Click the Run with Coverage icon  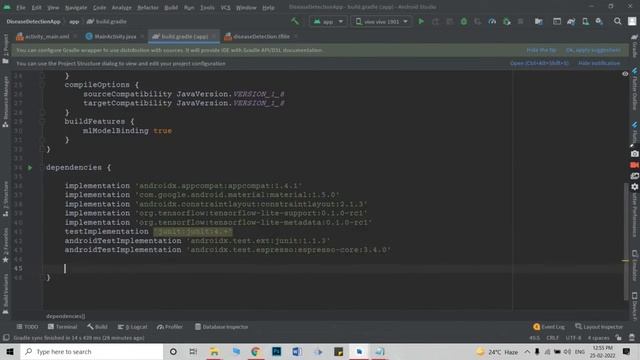click(x=478, y=21)
